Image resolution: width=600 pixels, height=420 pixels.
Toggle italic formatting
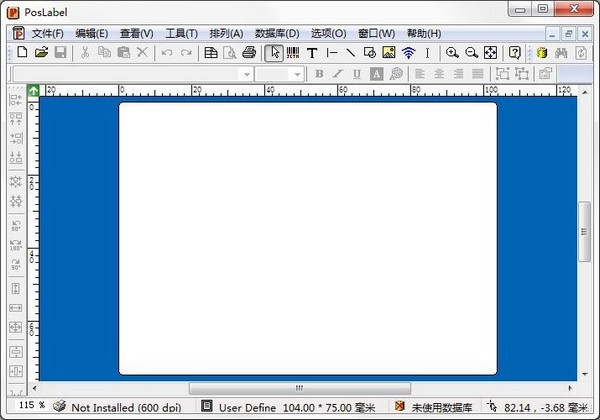tap(338, 73)
